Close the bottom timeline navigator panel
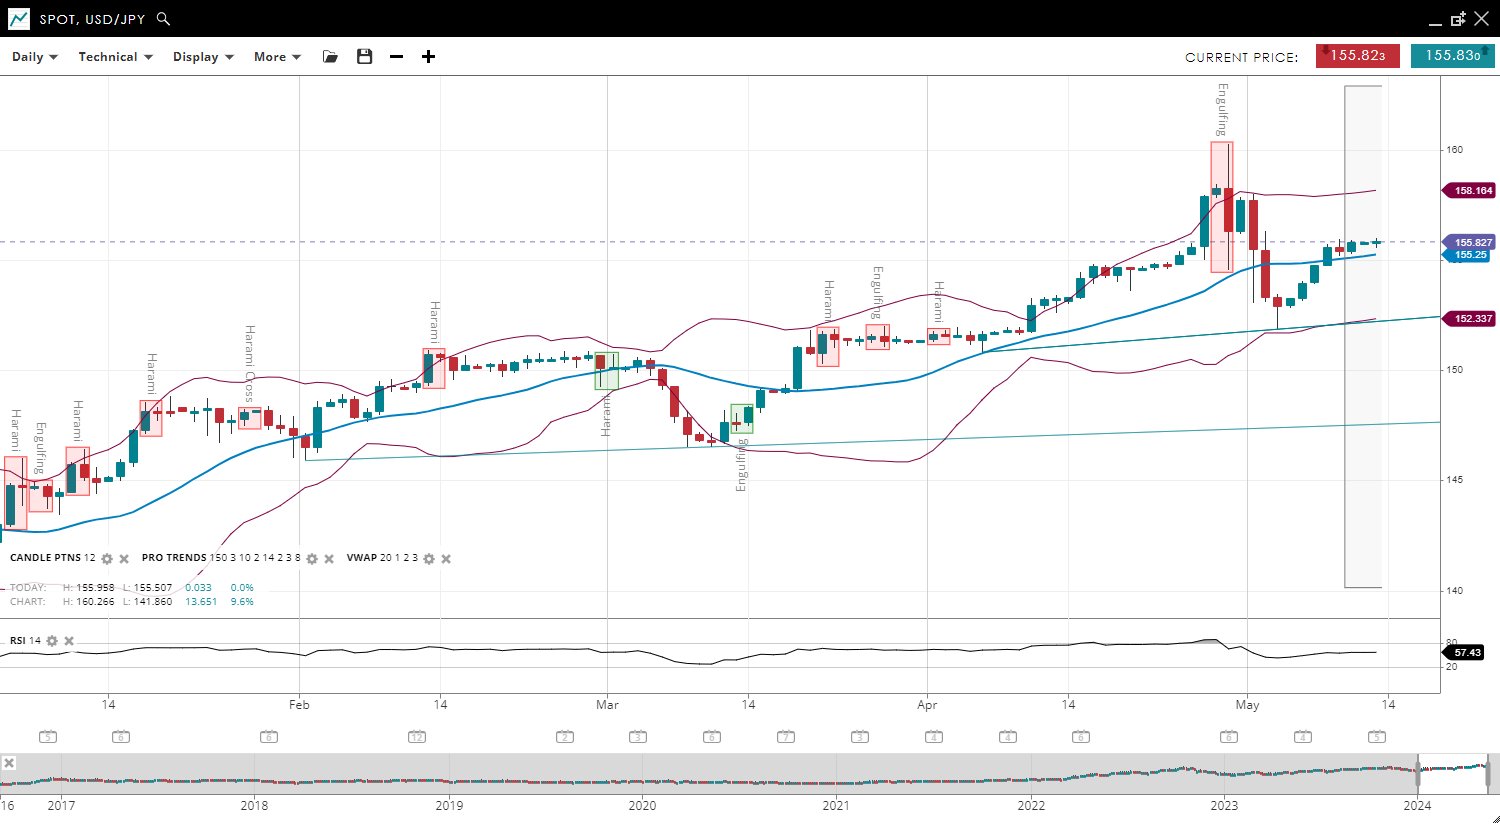 click(9, 763)
